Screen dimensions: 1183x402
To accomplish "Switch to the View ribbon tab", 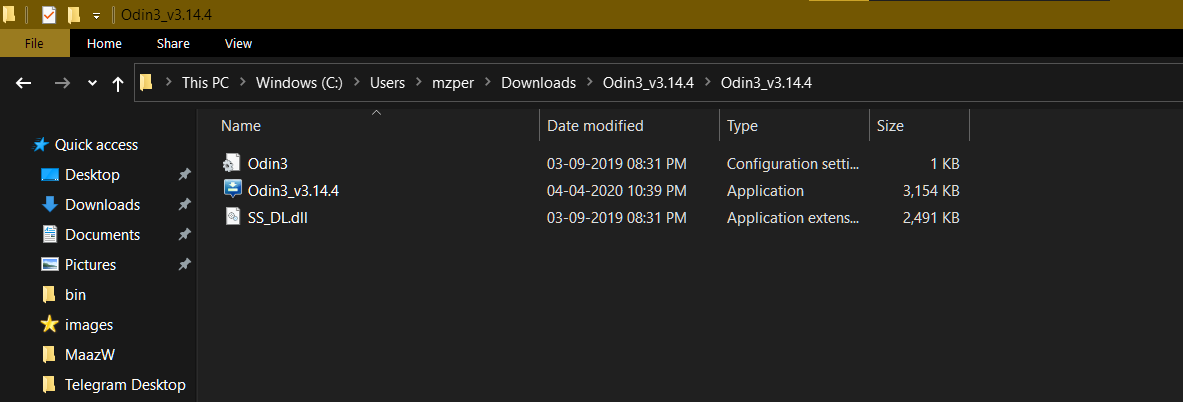I will (x=238, y=43).
